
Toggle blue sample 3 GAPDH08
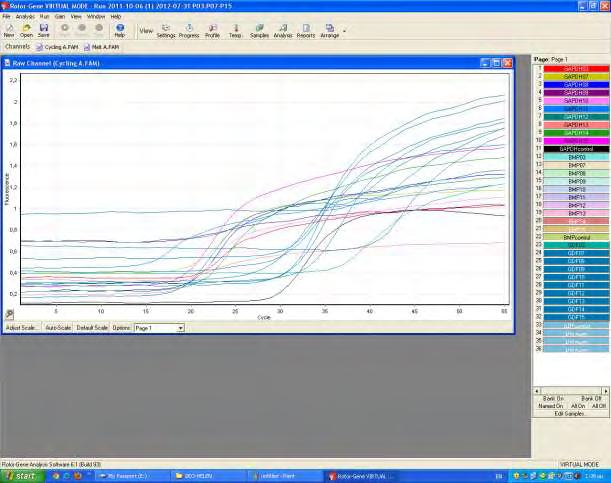pyautogui.click(x=576, y=85)
